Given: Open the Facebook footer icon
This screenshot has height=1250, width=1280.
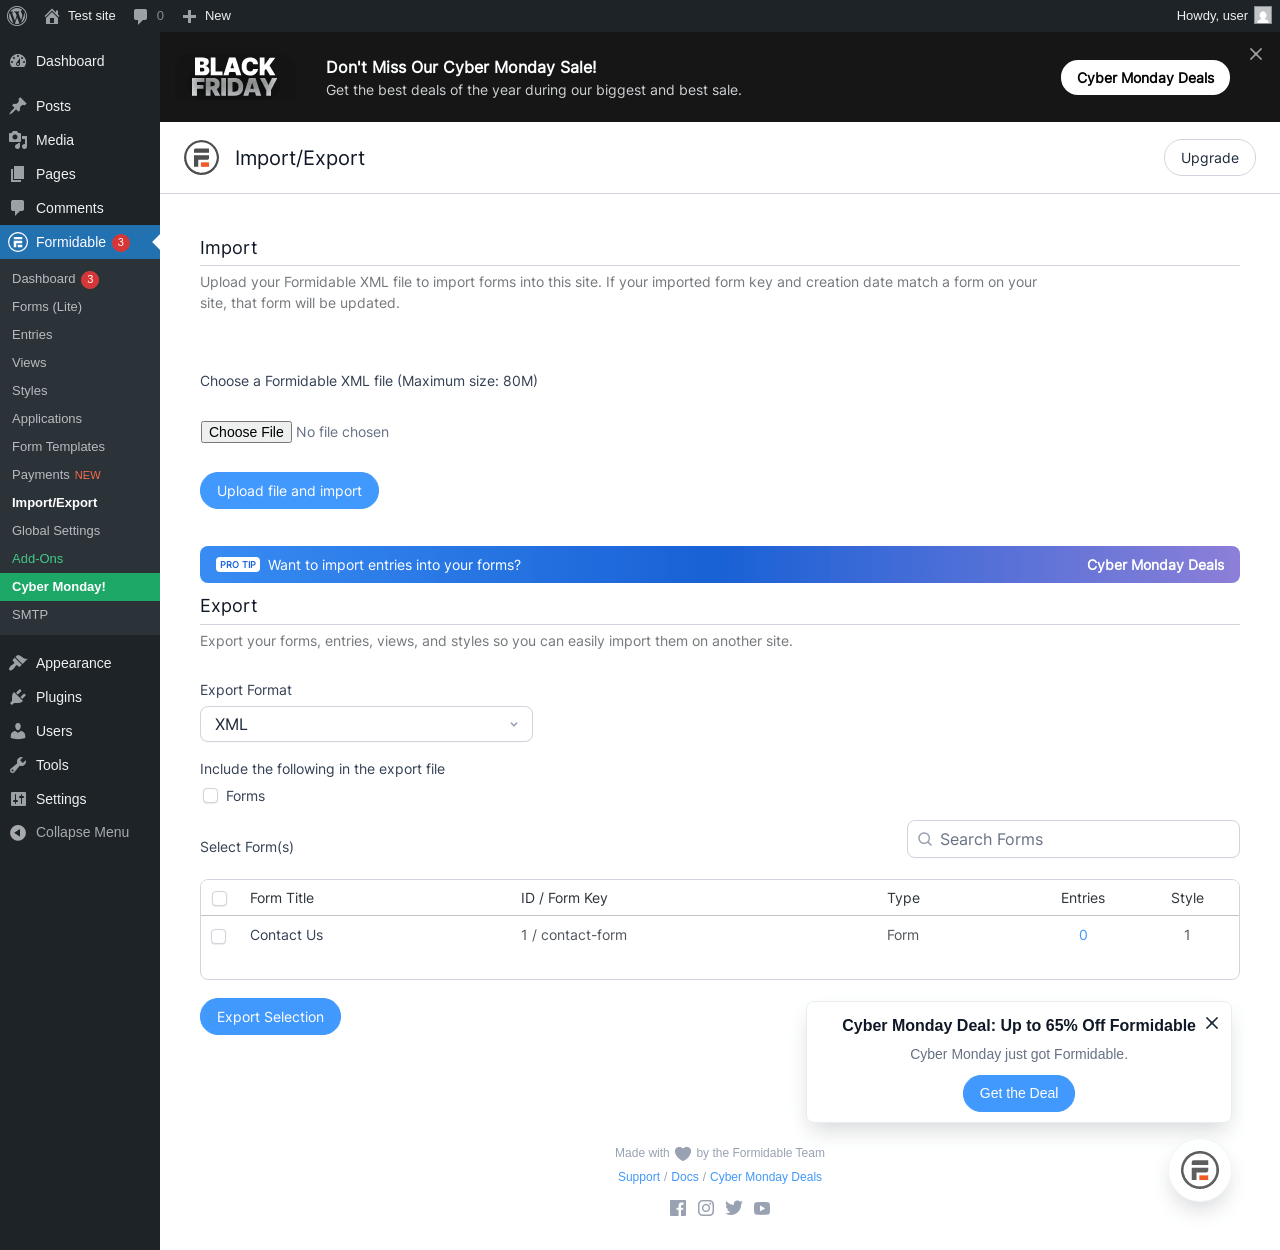Looking at the screenshot, I should (x=678, y=1208).
